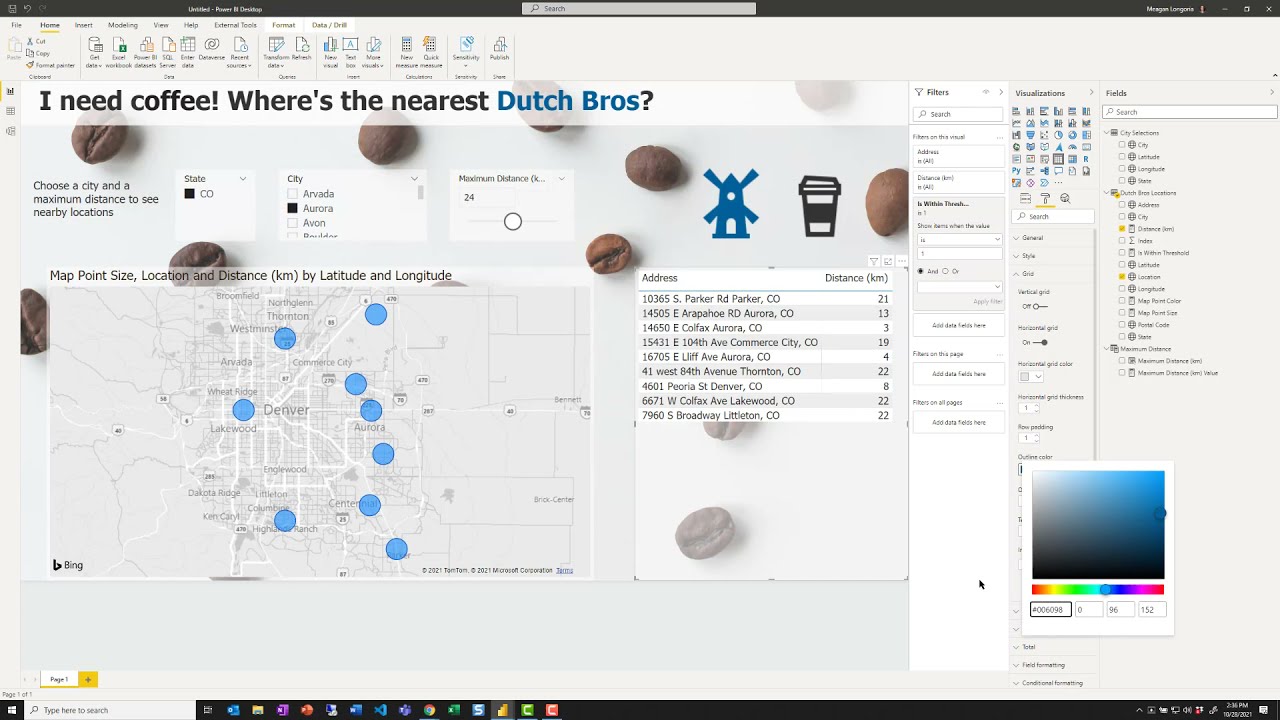This screenshot has width=1280, height=720.
Task: Check the Postal Code field
Action: pyautogui.click(x=1122, y=325)
